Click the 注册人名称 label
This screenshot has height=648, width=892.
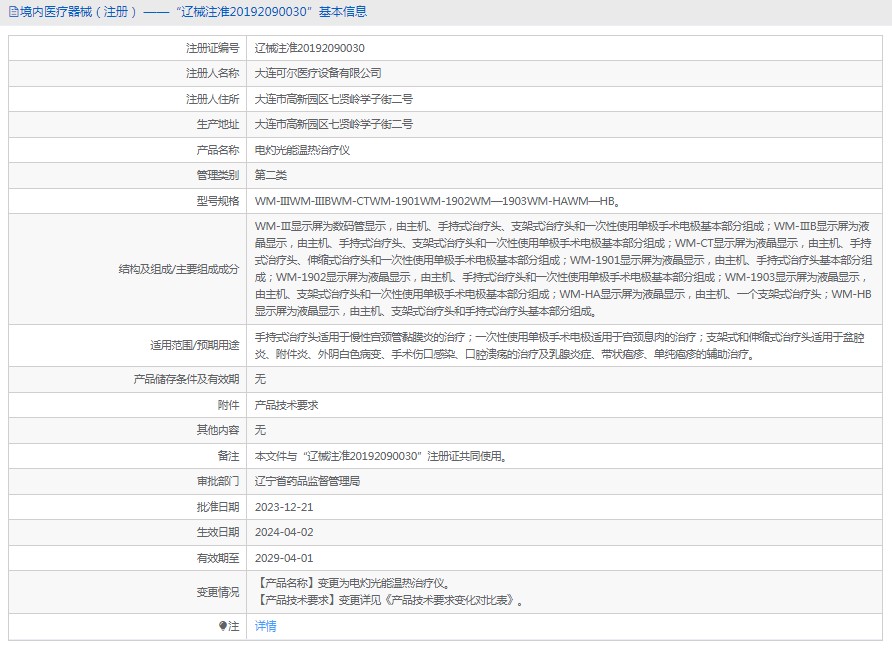point(212,73)
